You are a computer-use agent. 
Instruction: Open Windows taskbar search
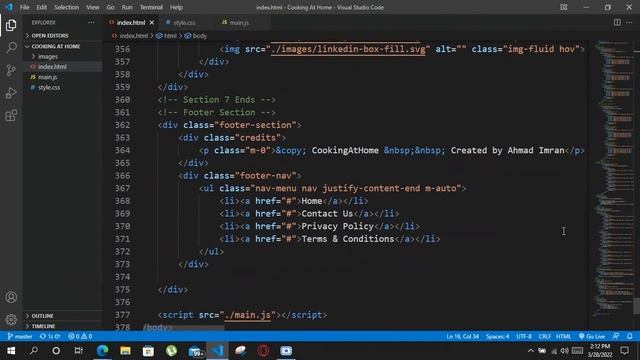(34, 351)
